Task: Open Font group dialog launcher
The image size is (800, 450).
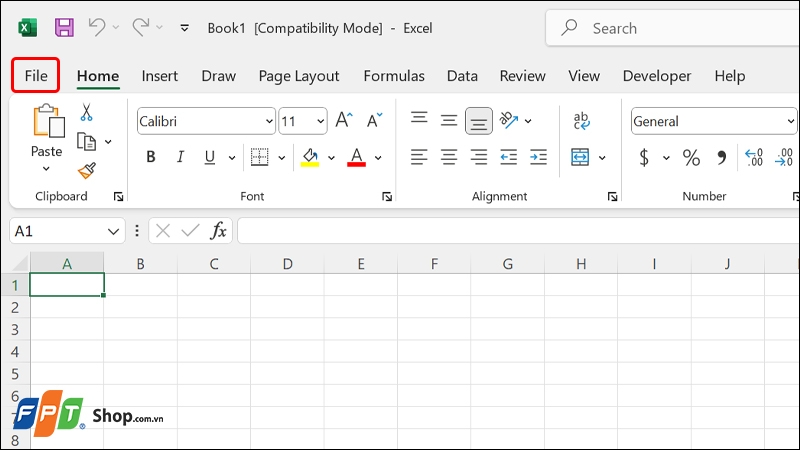Action: coord(387,196)
